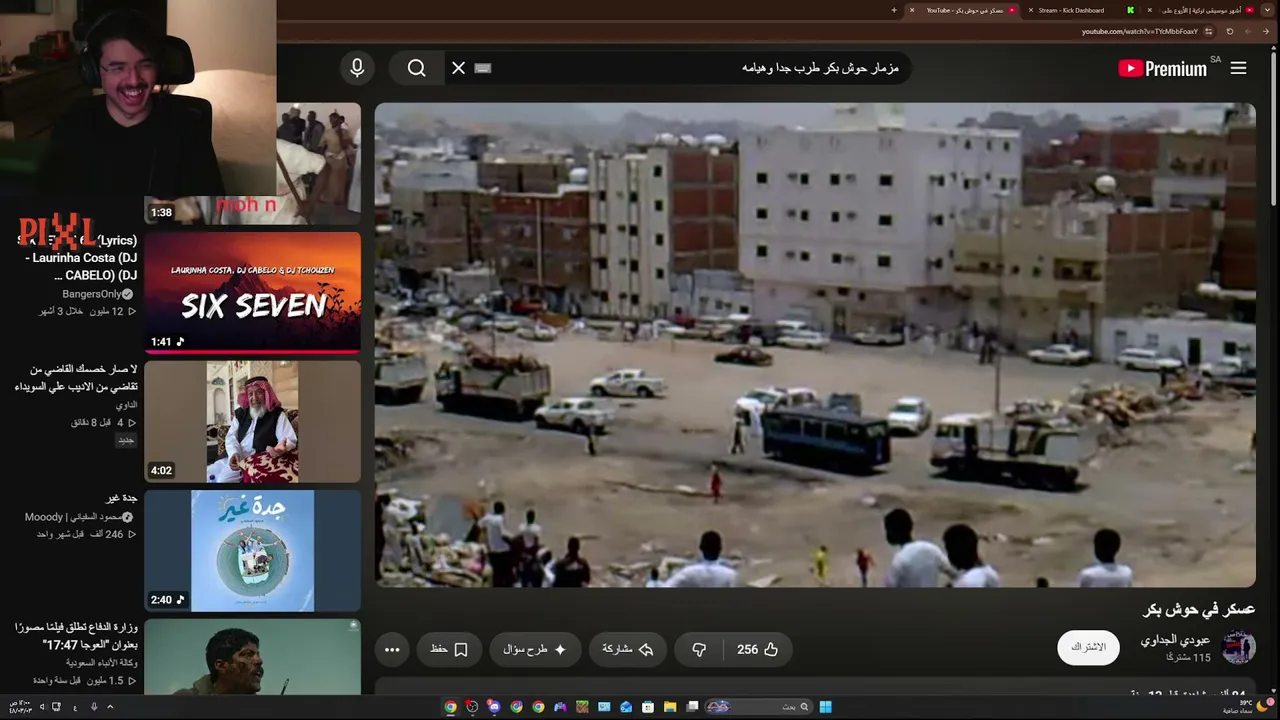Open the Windows Start menu
The width and height of the screenshot is (1280, 720).
pos(825,707)
